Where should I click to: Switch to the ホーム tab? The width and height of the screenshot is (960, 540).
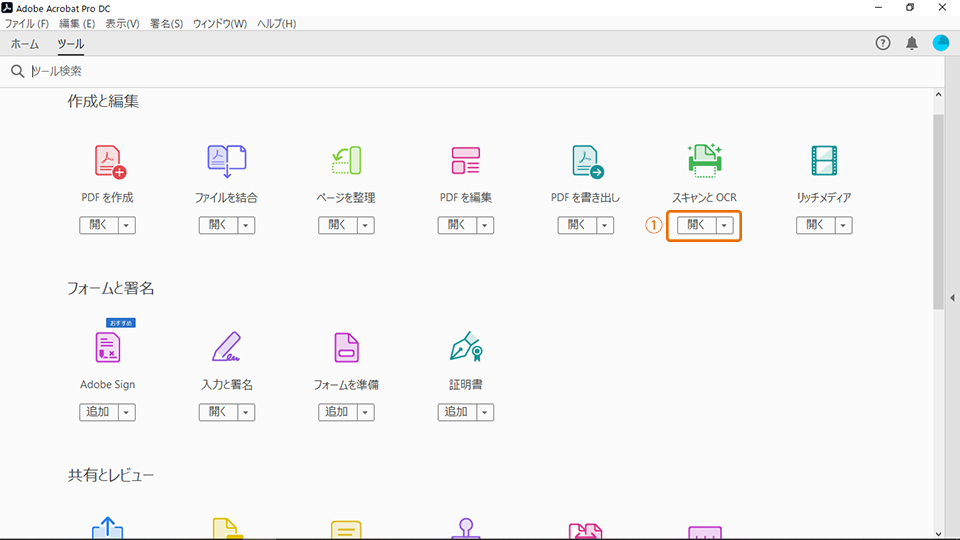tap(24, 44)
